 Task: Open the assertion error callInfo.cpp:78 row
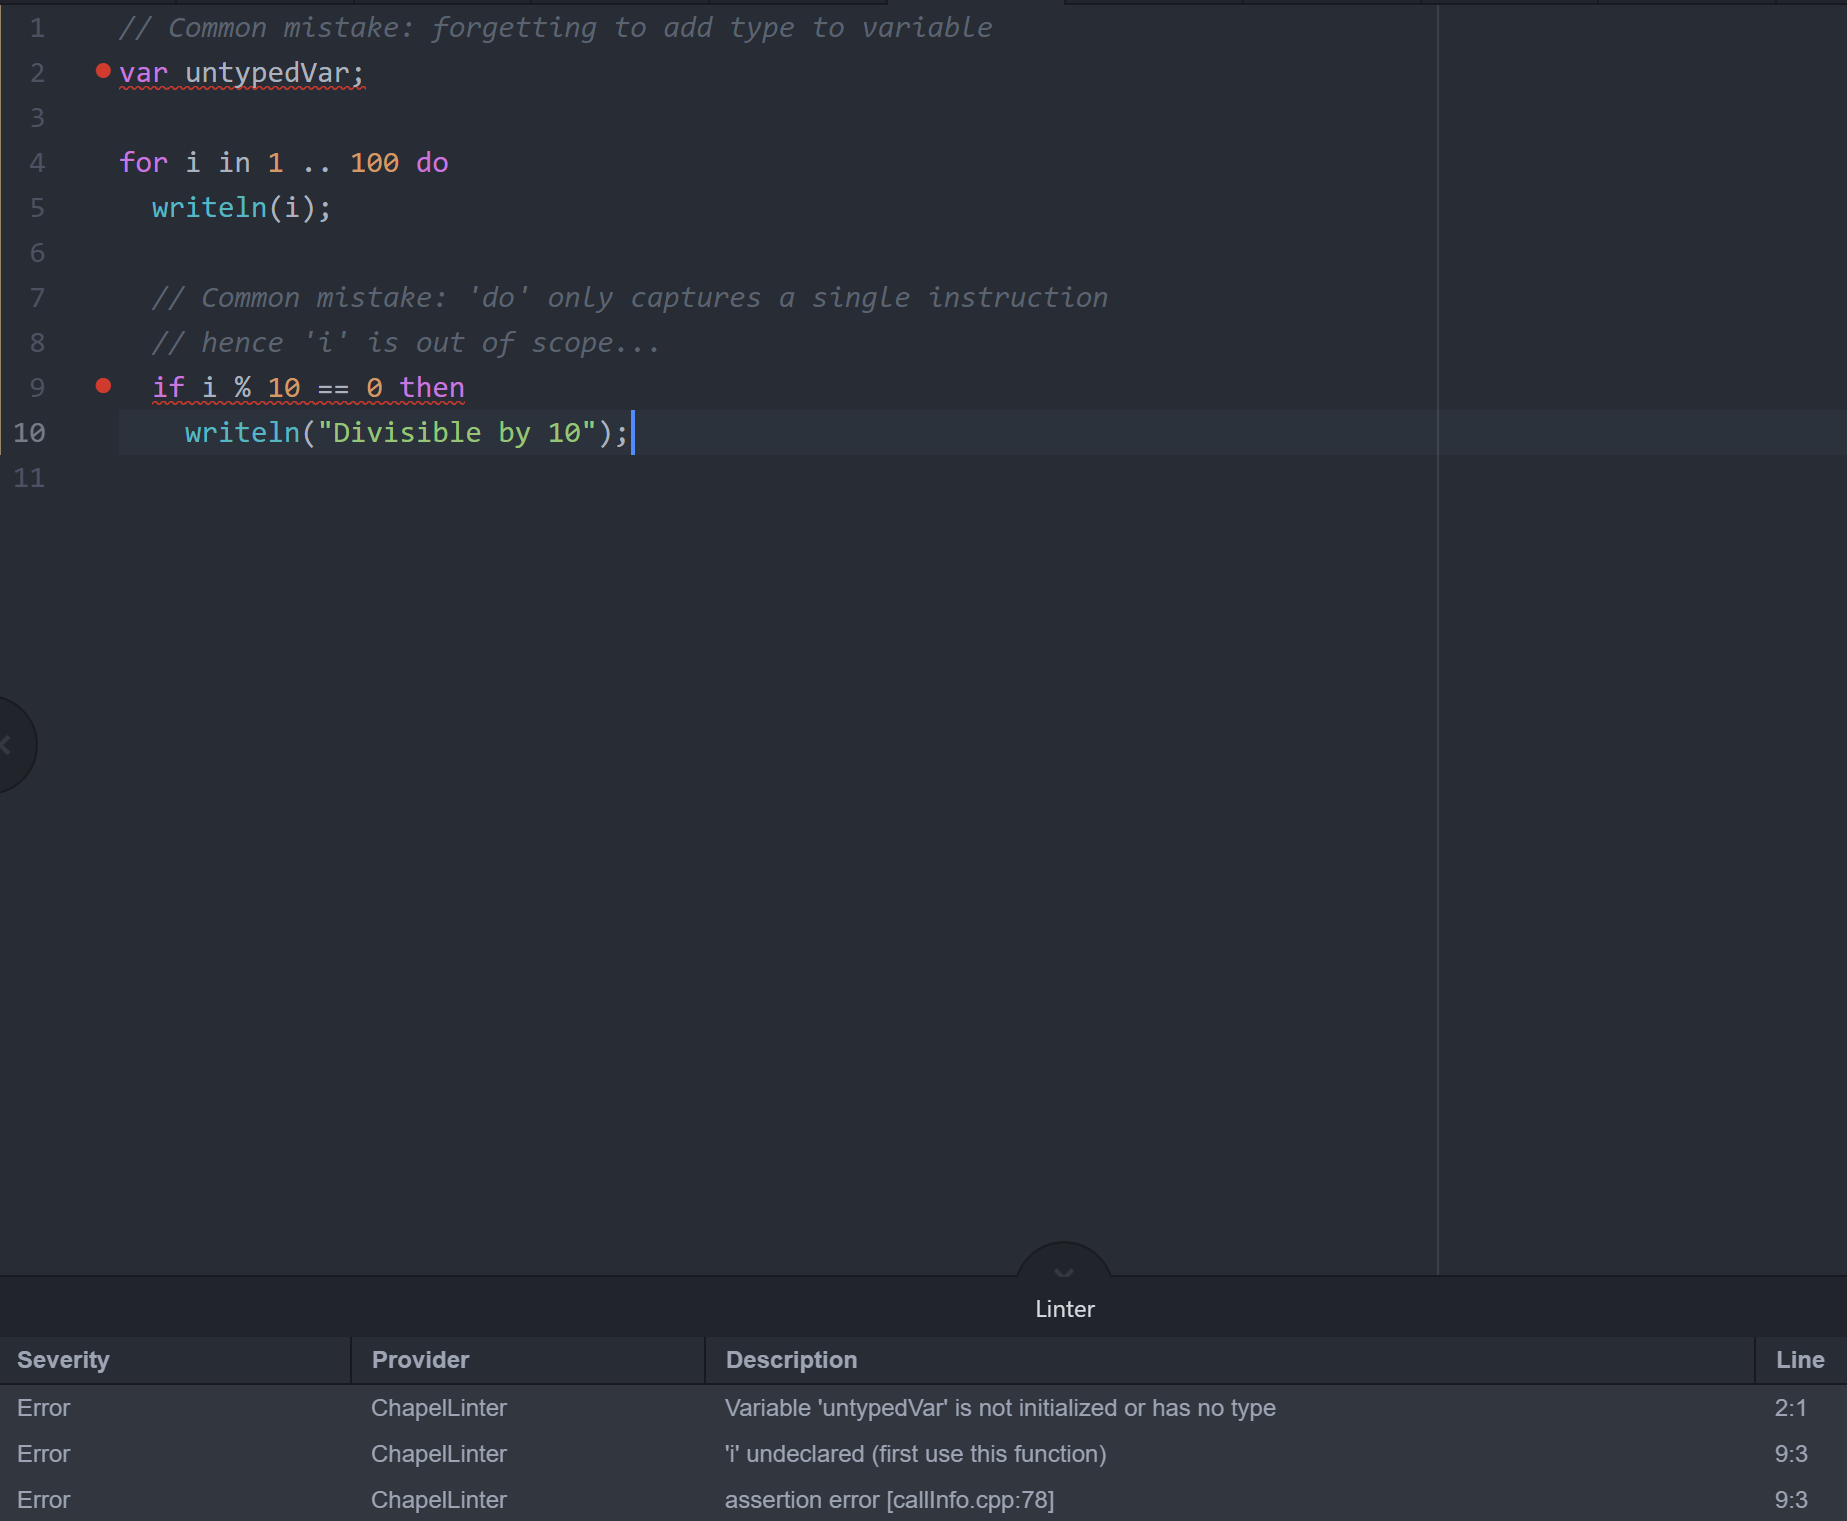click(923, 1500)
